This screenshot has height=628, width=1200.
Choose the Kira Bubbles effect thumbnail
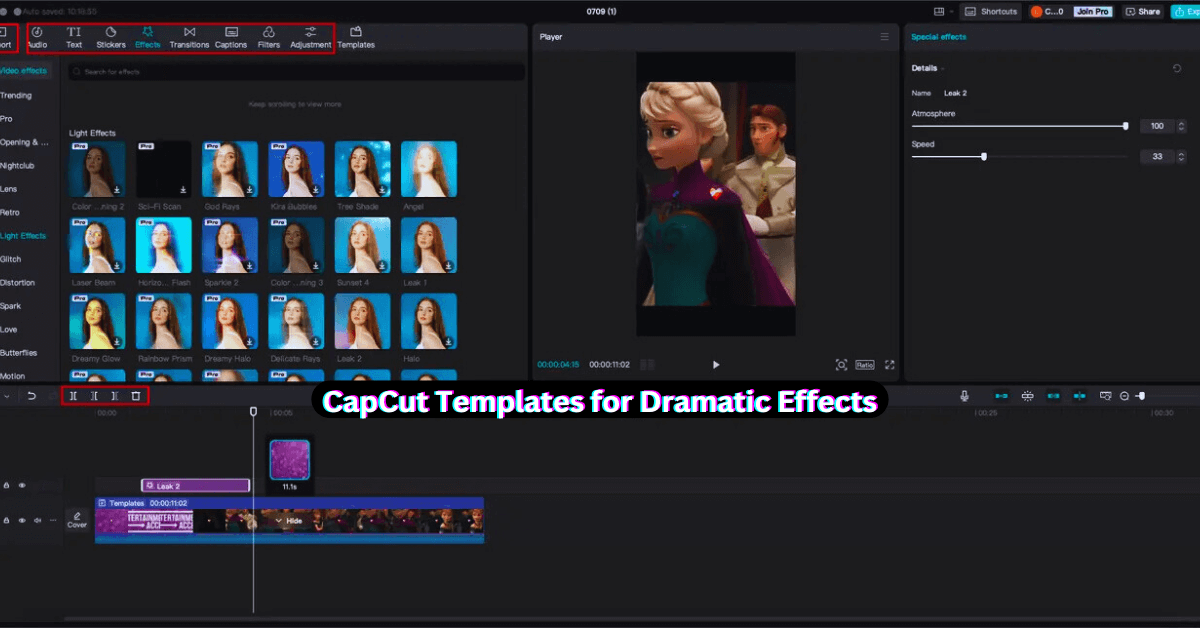coord(296,169)
